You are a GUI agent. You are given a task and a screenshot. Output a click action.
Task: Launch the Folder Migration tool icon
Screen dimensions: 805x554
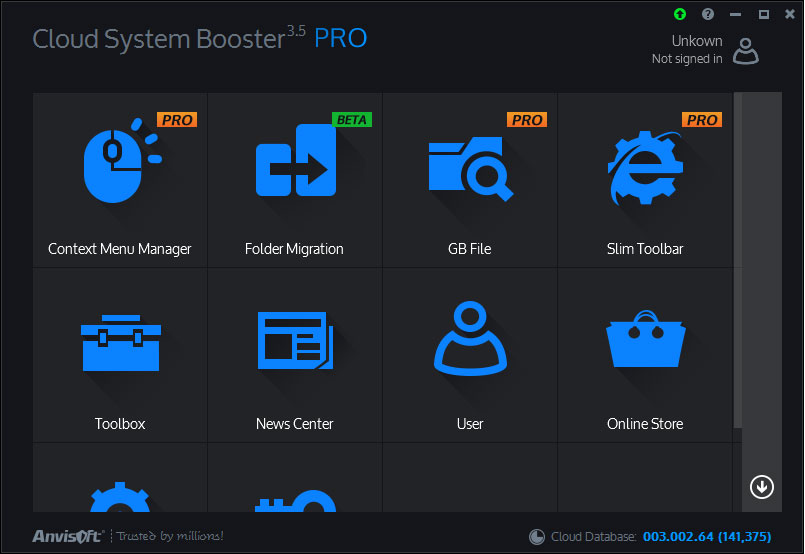(296, 160)
